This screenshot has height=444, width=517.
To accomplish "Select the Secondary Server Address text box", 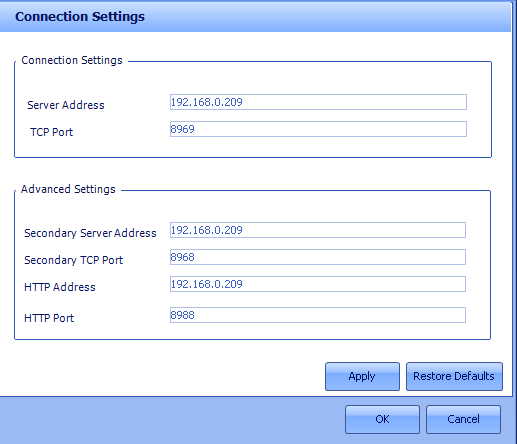I will (x=318, y=230).
